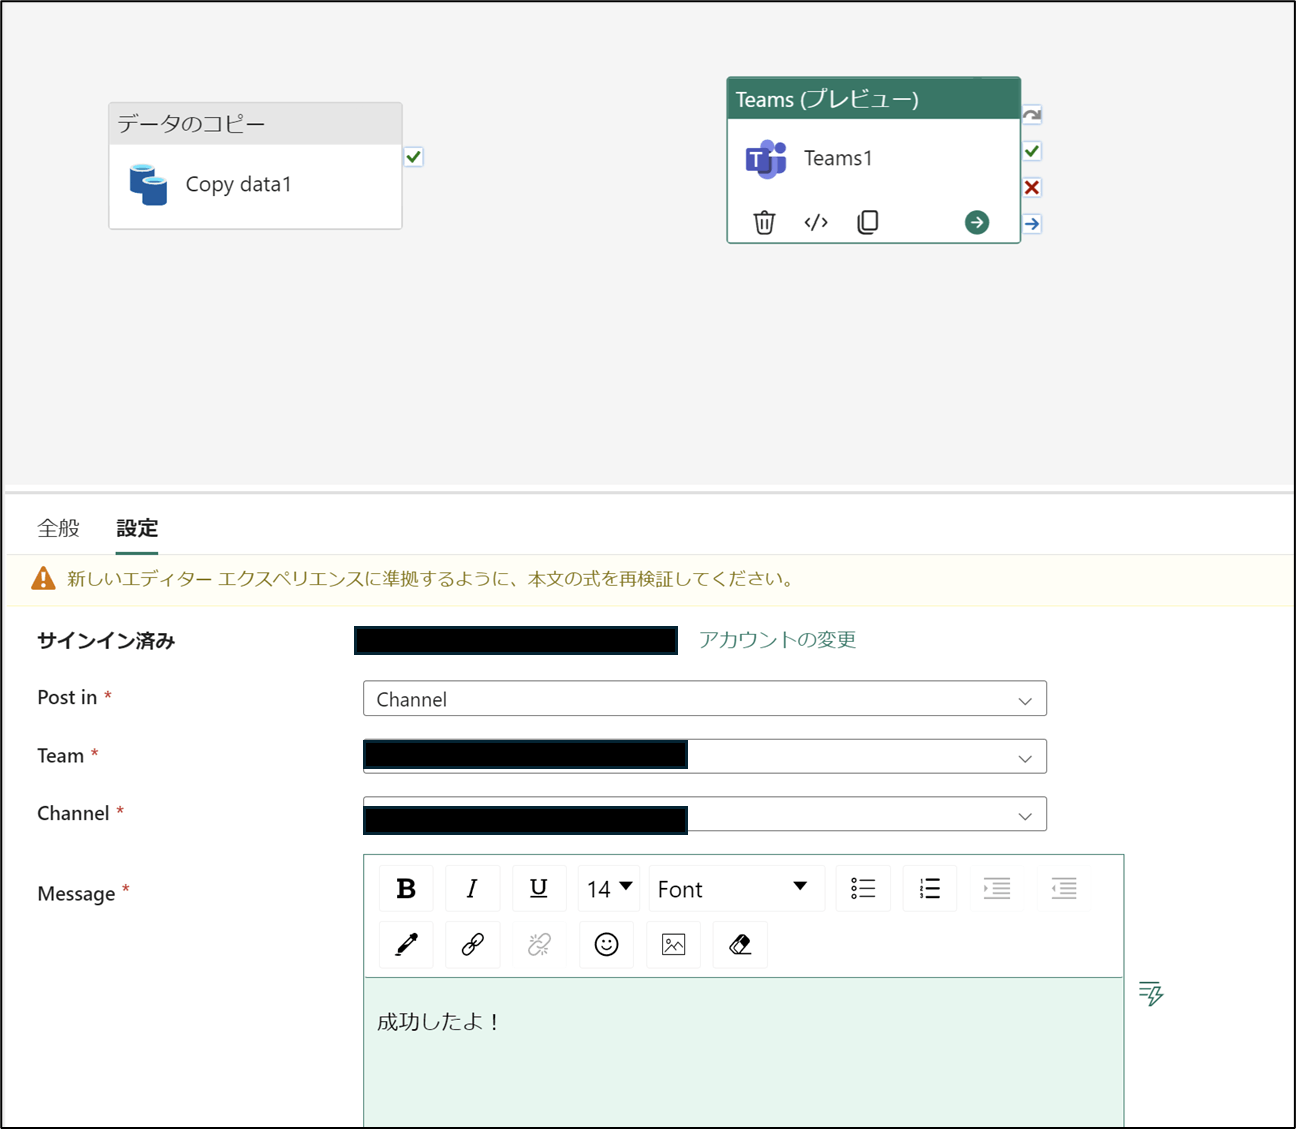Select the skip output connector on Teams1
This screenshot has height=1129, width=1296.
(x=1032, y=115)
